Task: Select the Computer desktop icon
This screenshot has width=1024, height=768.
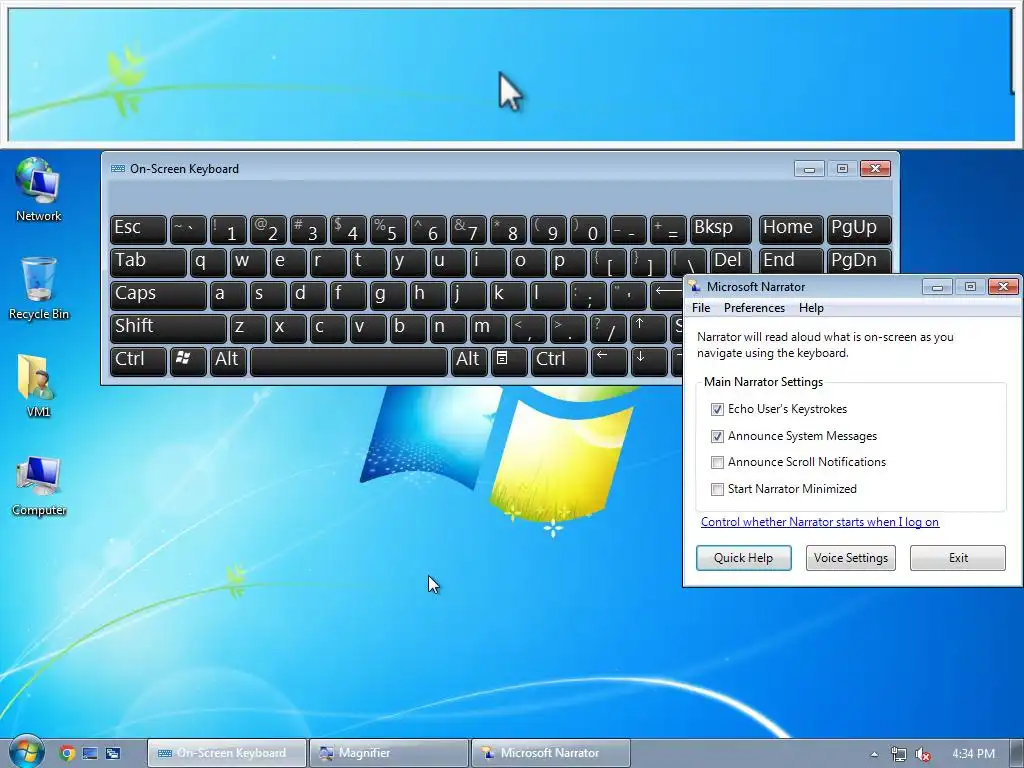Action: tap(39, 485)
